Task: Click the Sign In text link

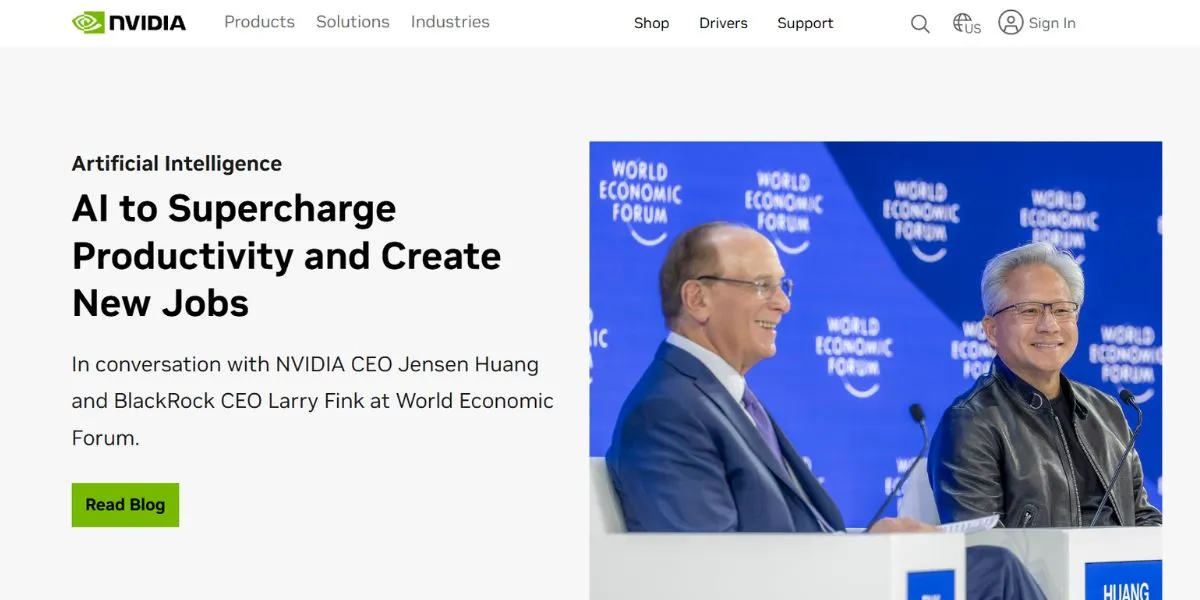Action: pyautogui.click(x=1052, y=23)
